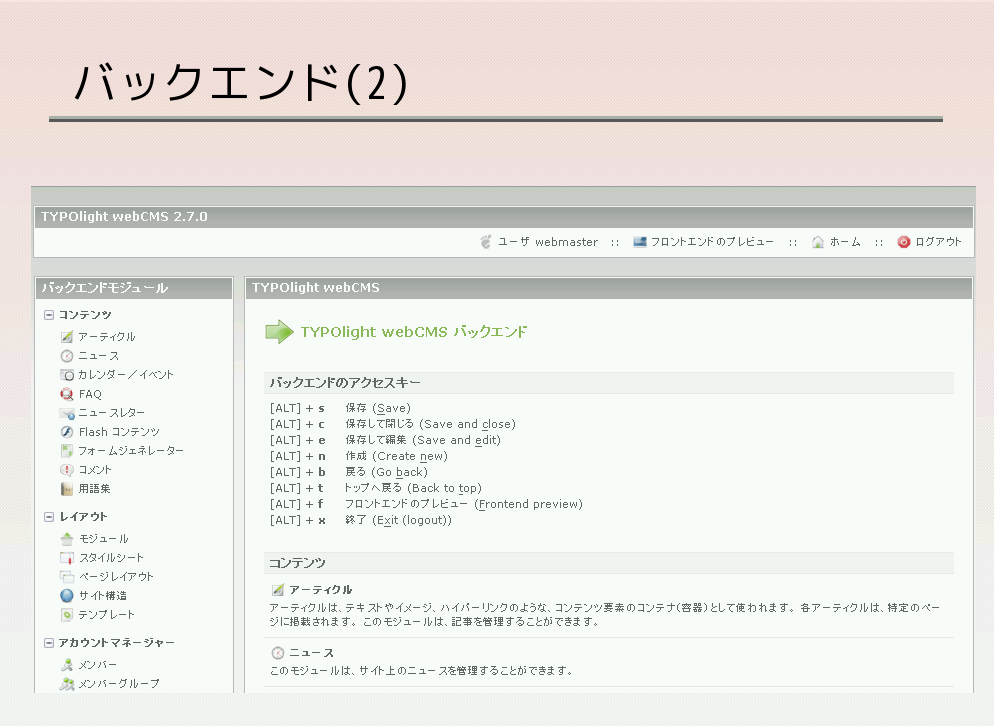994x726 pixels.
Task: Click the テンプレート icon
Action: click(x=67, y=614)
